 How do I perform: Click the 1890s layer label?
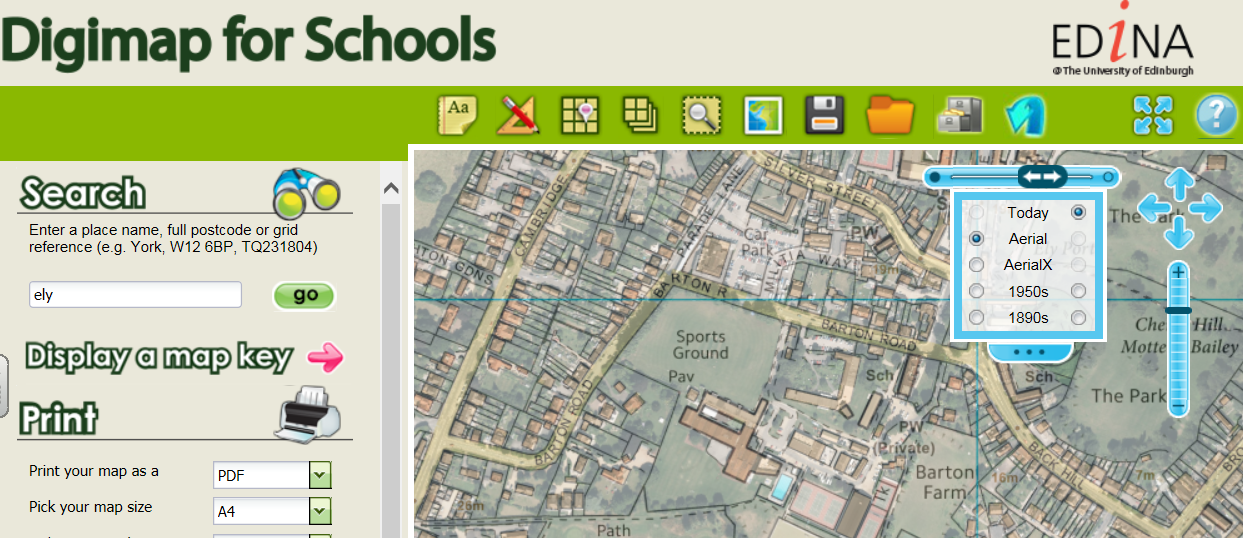1028,318
